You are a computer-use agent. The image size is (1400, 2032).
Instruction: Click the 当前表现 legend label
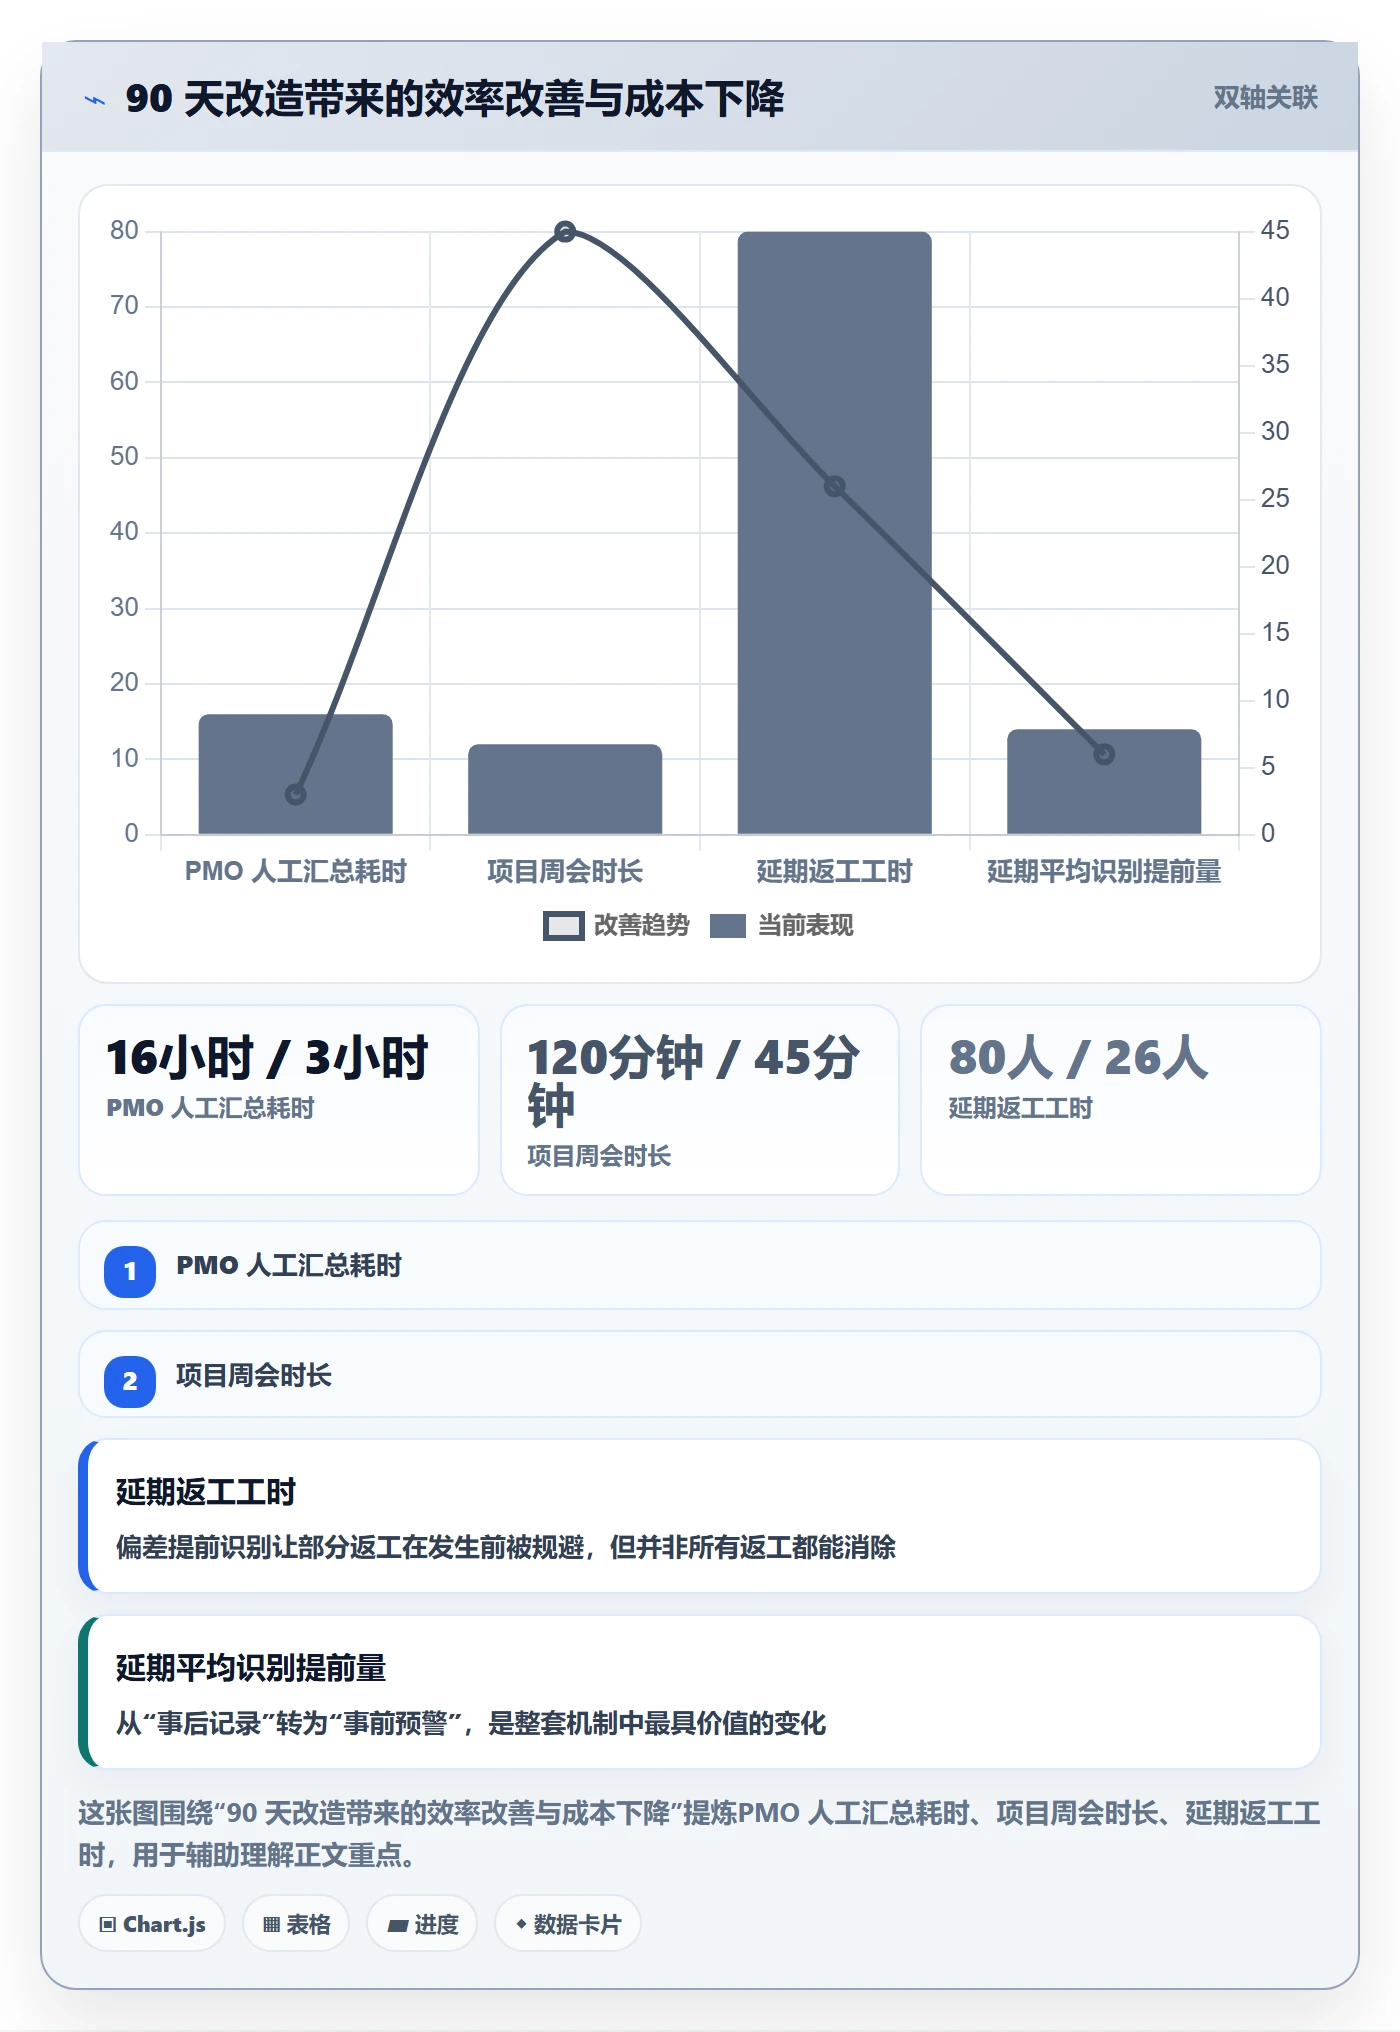(x=806, y=926)
